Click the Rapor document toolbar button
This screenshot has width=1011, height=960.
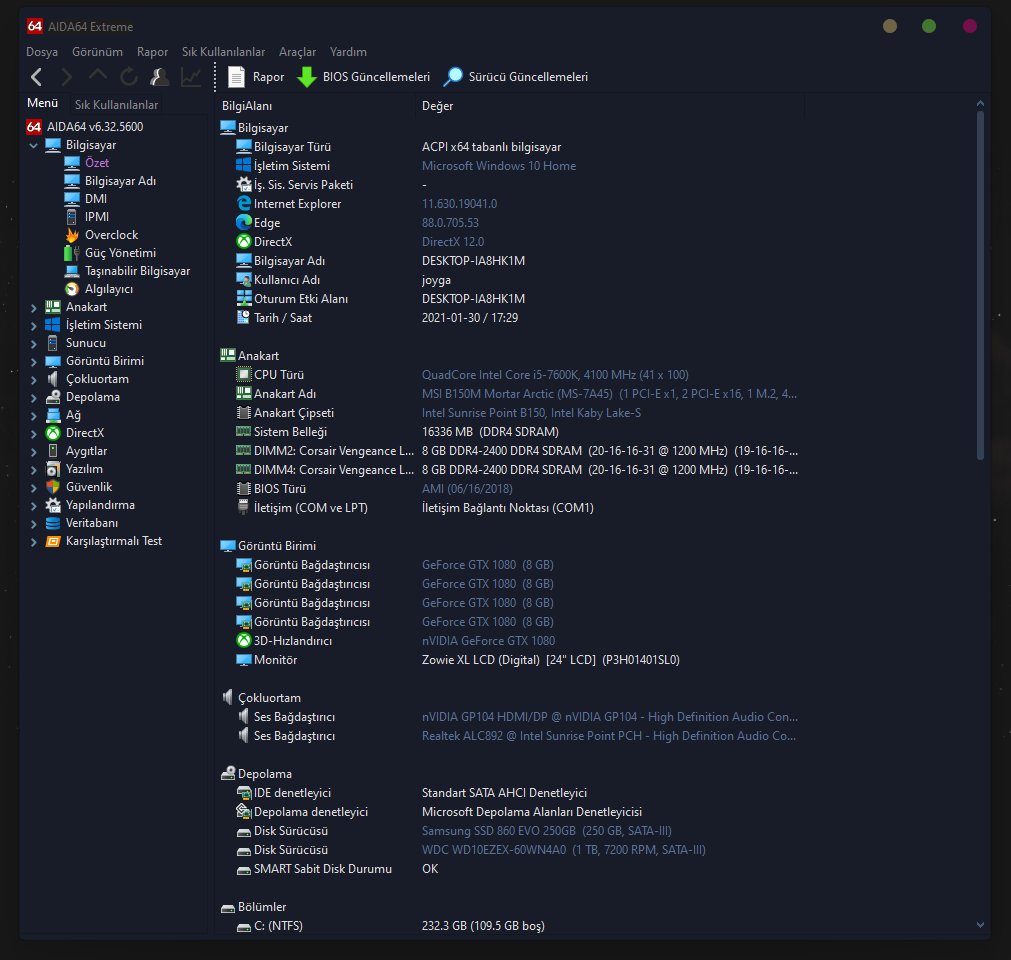point(256,77)
